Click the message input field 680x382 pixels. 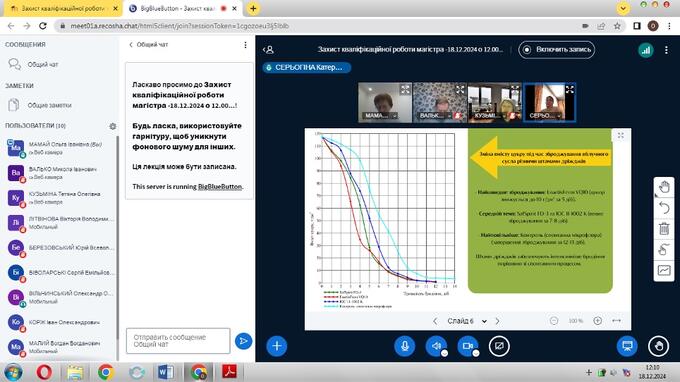click(x=178, y=341)
